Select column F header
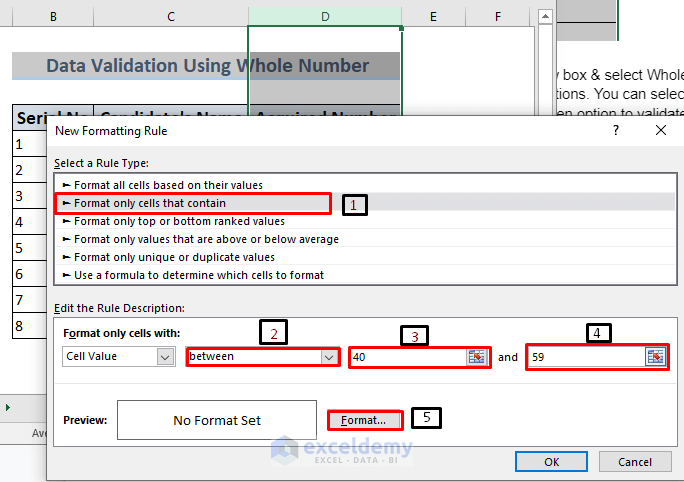 coord(498,17)
